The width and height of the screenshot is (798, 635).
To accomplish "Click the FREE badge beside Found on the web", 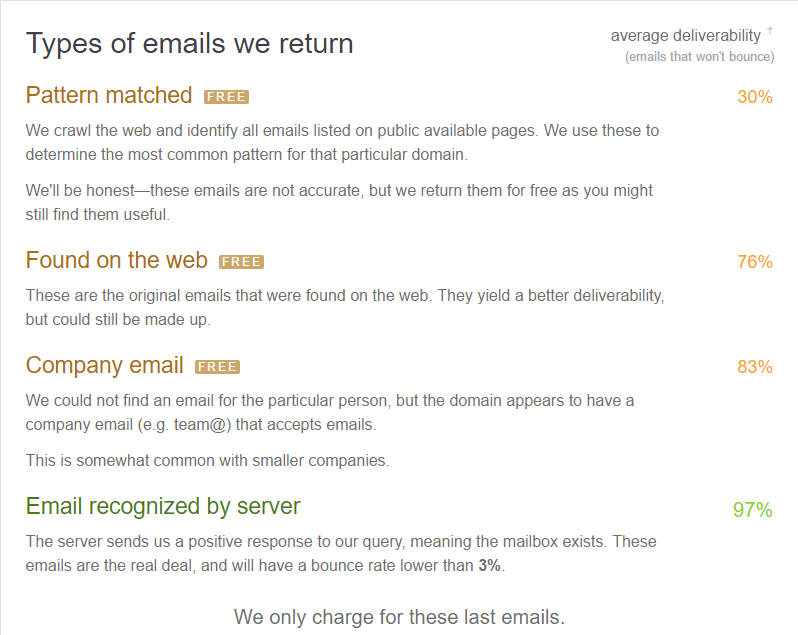I will point(241,262).
